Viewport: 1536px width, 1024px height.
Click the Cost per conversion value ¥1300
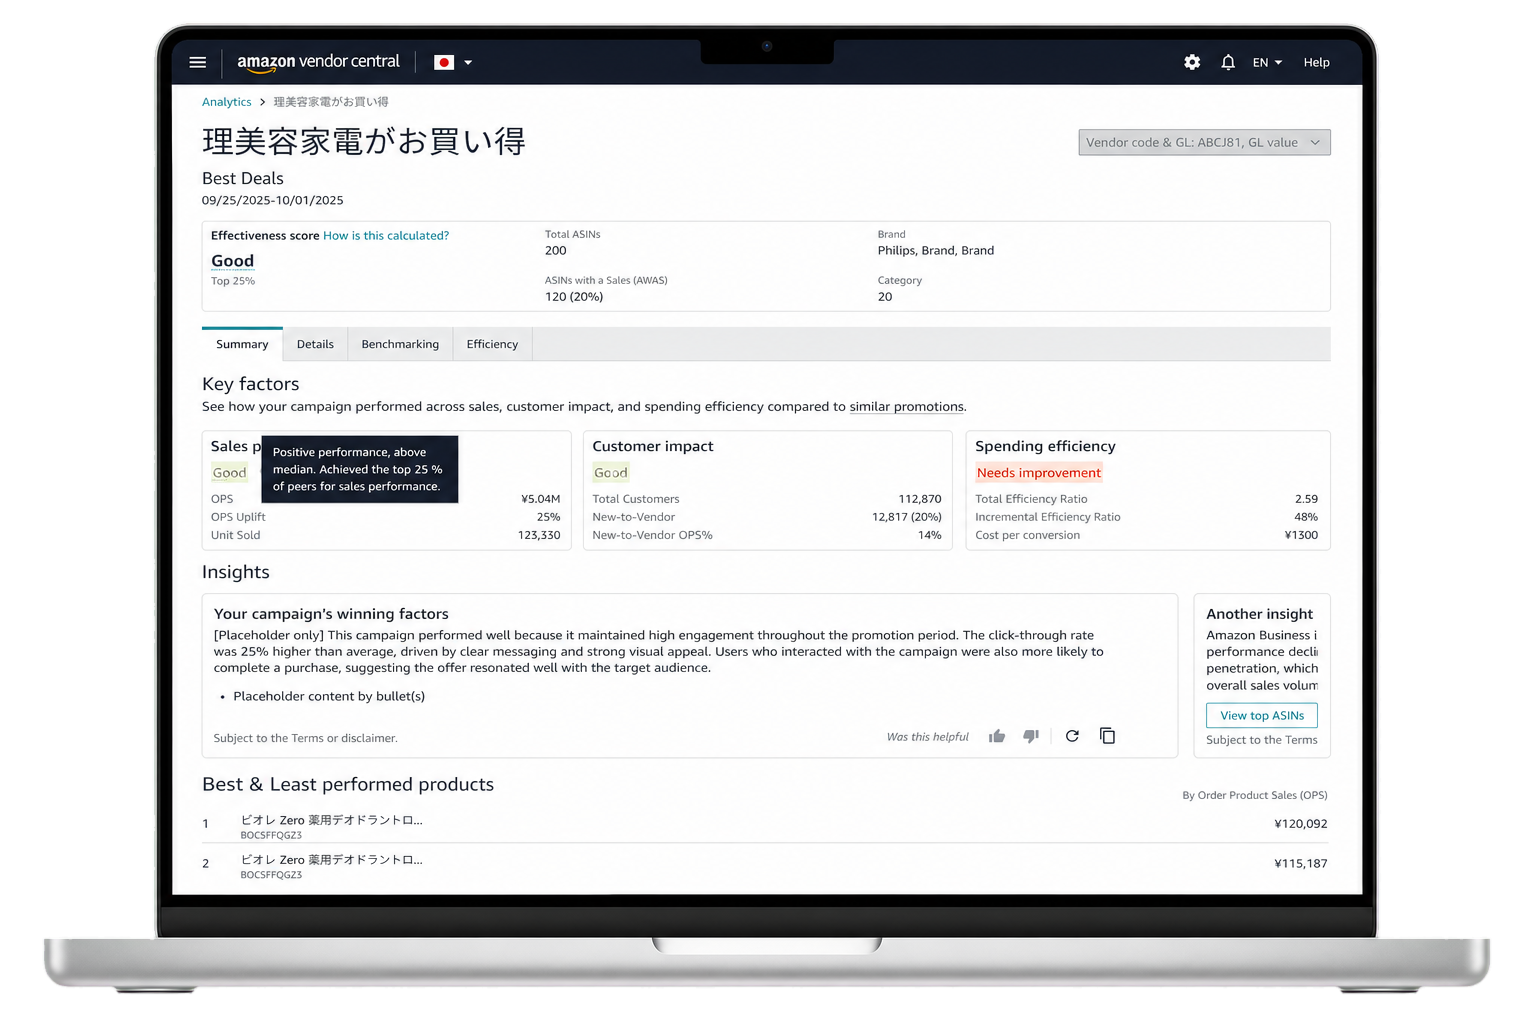(x=1301, y=535)
